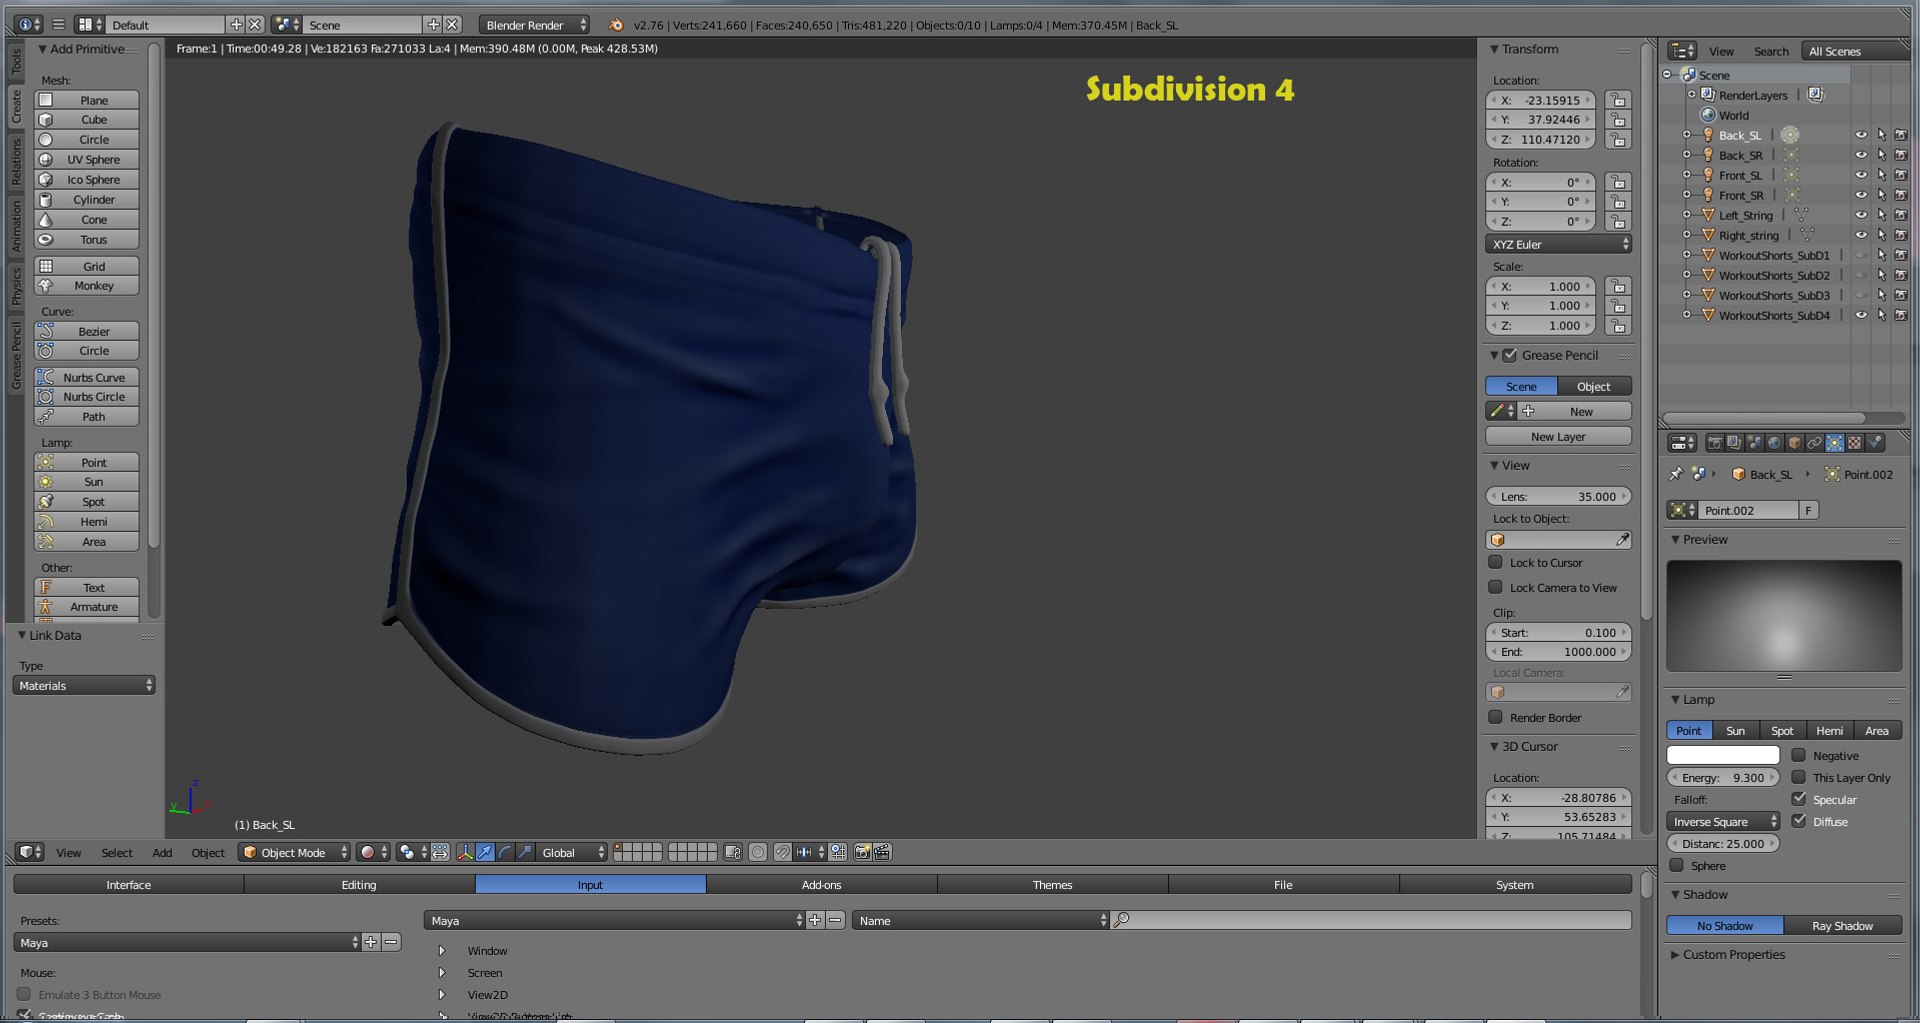Expand the Left_String tree item
Viewport: 1920px width, 1023px height.
coord(1687,215)
